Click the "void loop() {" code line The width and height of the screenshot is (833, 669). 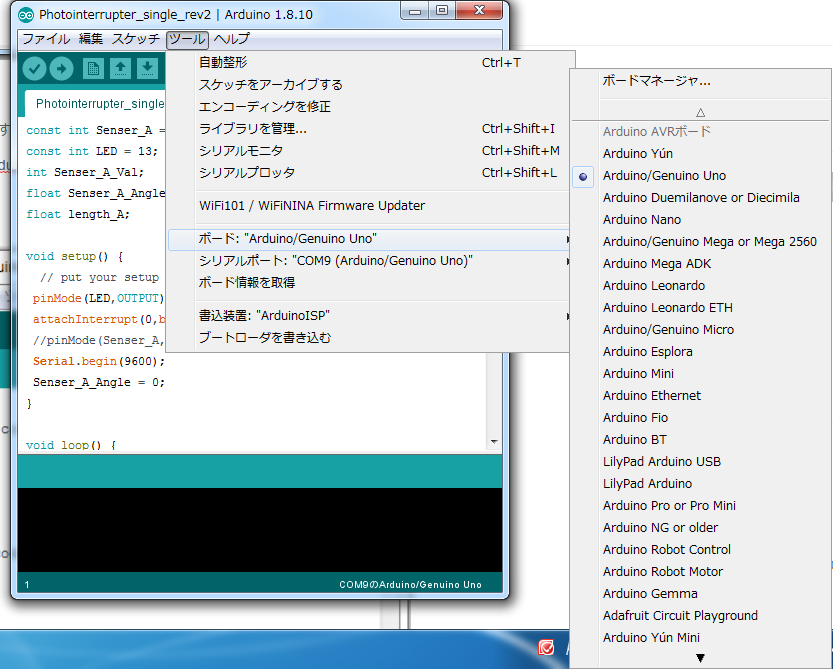(71, 445)
